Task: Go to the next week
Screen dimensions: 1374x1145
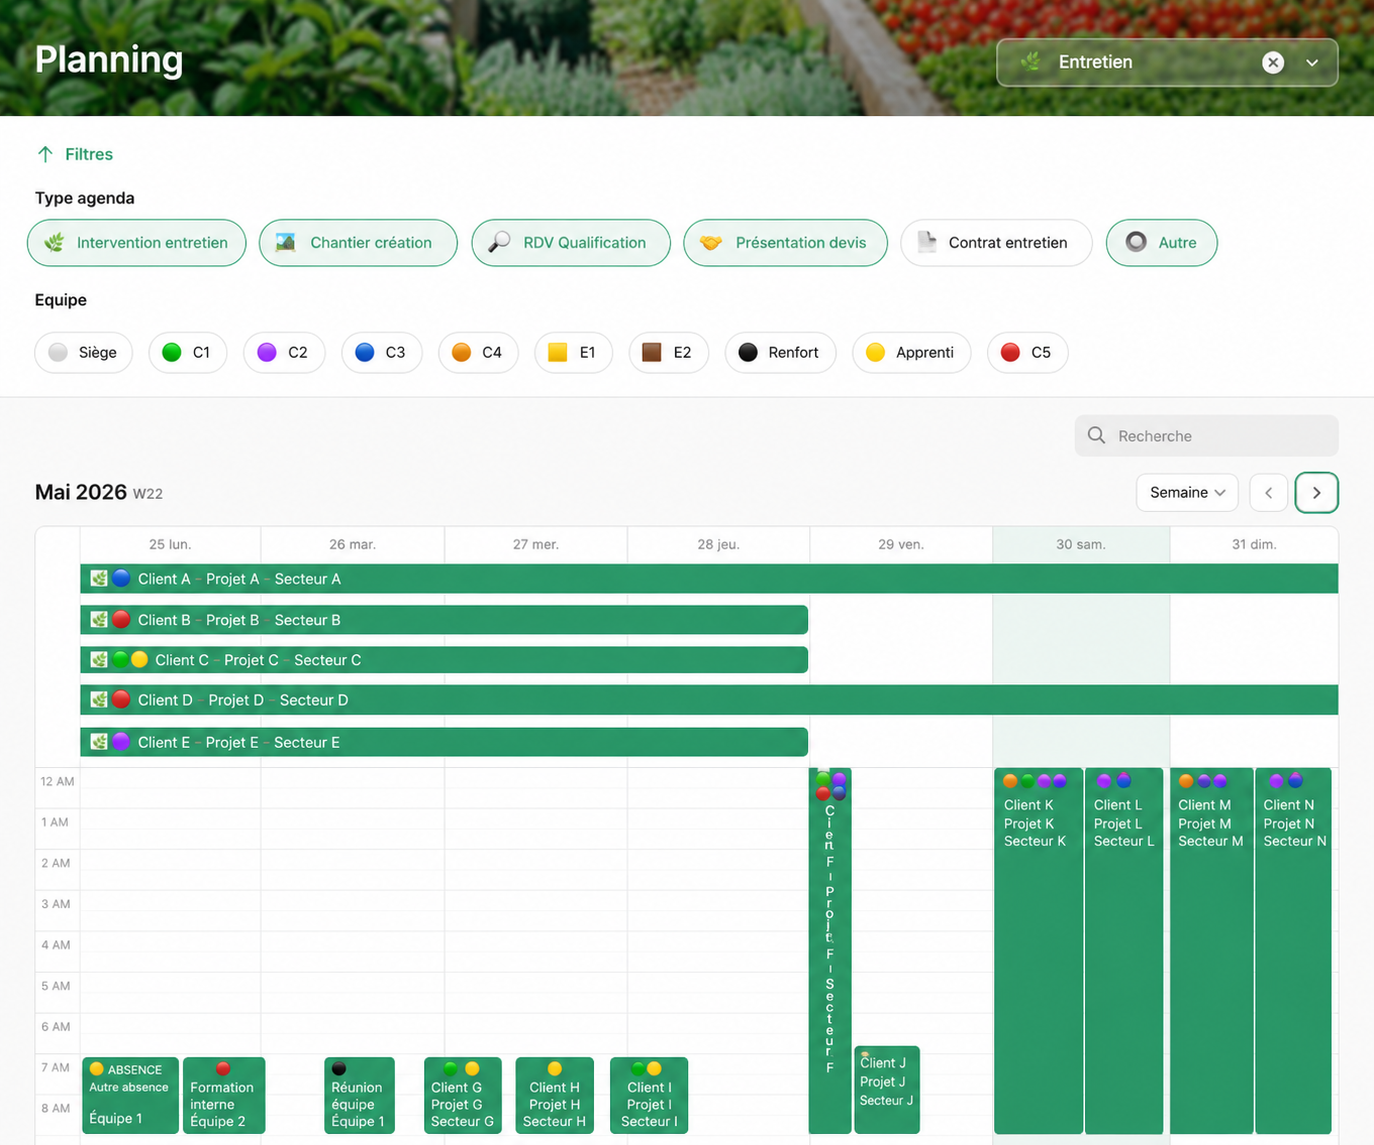Action: 1316,492
